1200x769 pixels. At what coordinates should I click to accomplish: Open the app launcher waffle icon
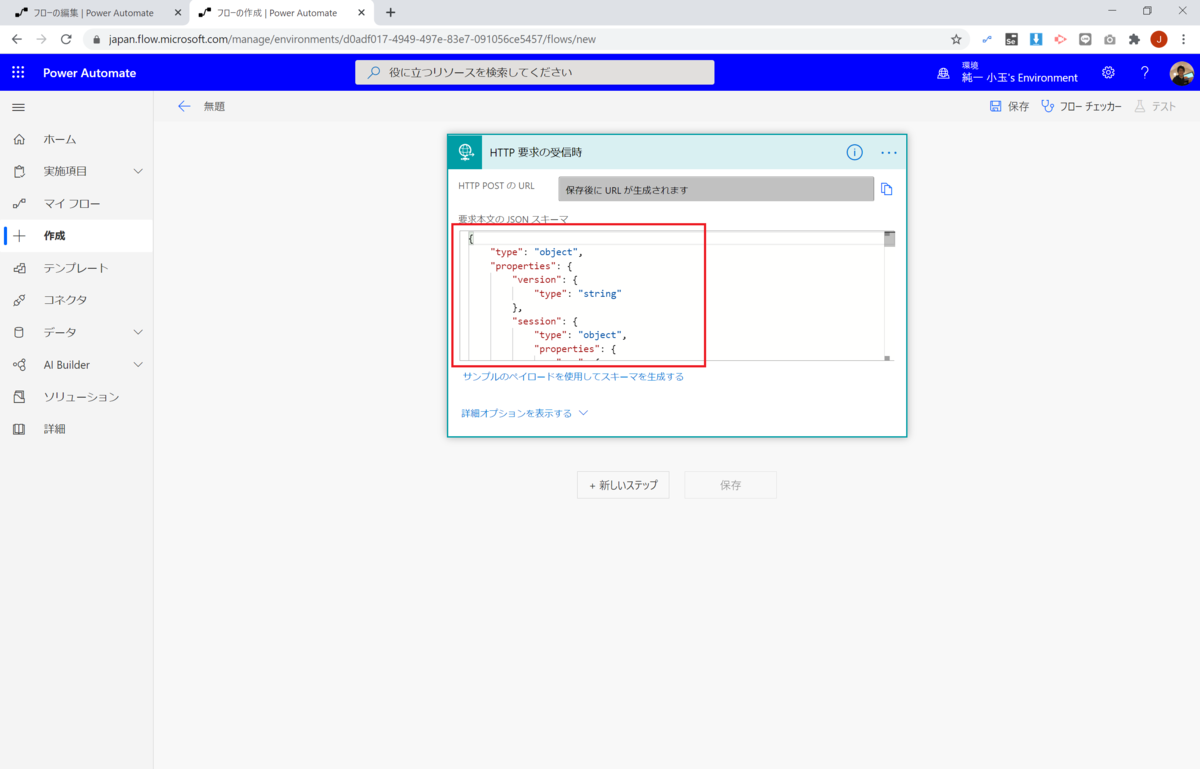click(x=18, y=72)
